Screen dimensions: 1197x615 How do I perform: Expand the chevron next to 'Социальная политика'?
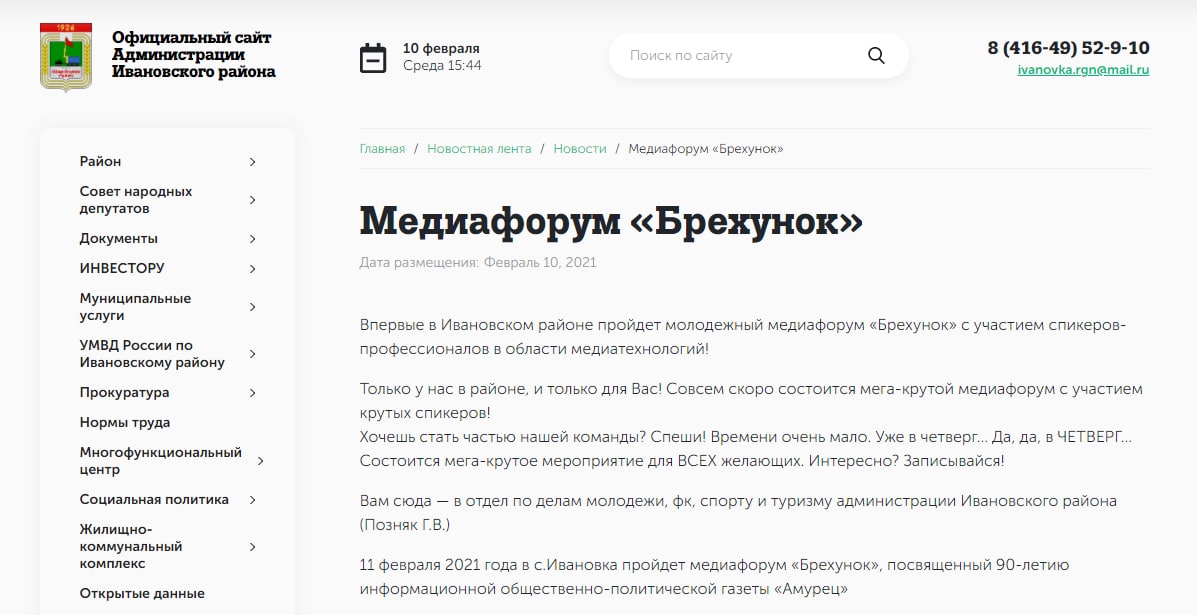coord(253,500)
